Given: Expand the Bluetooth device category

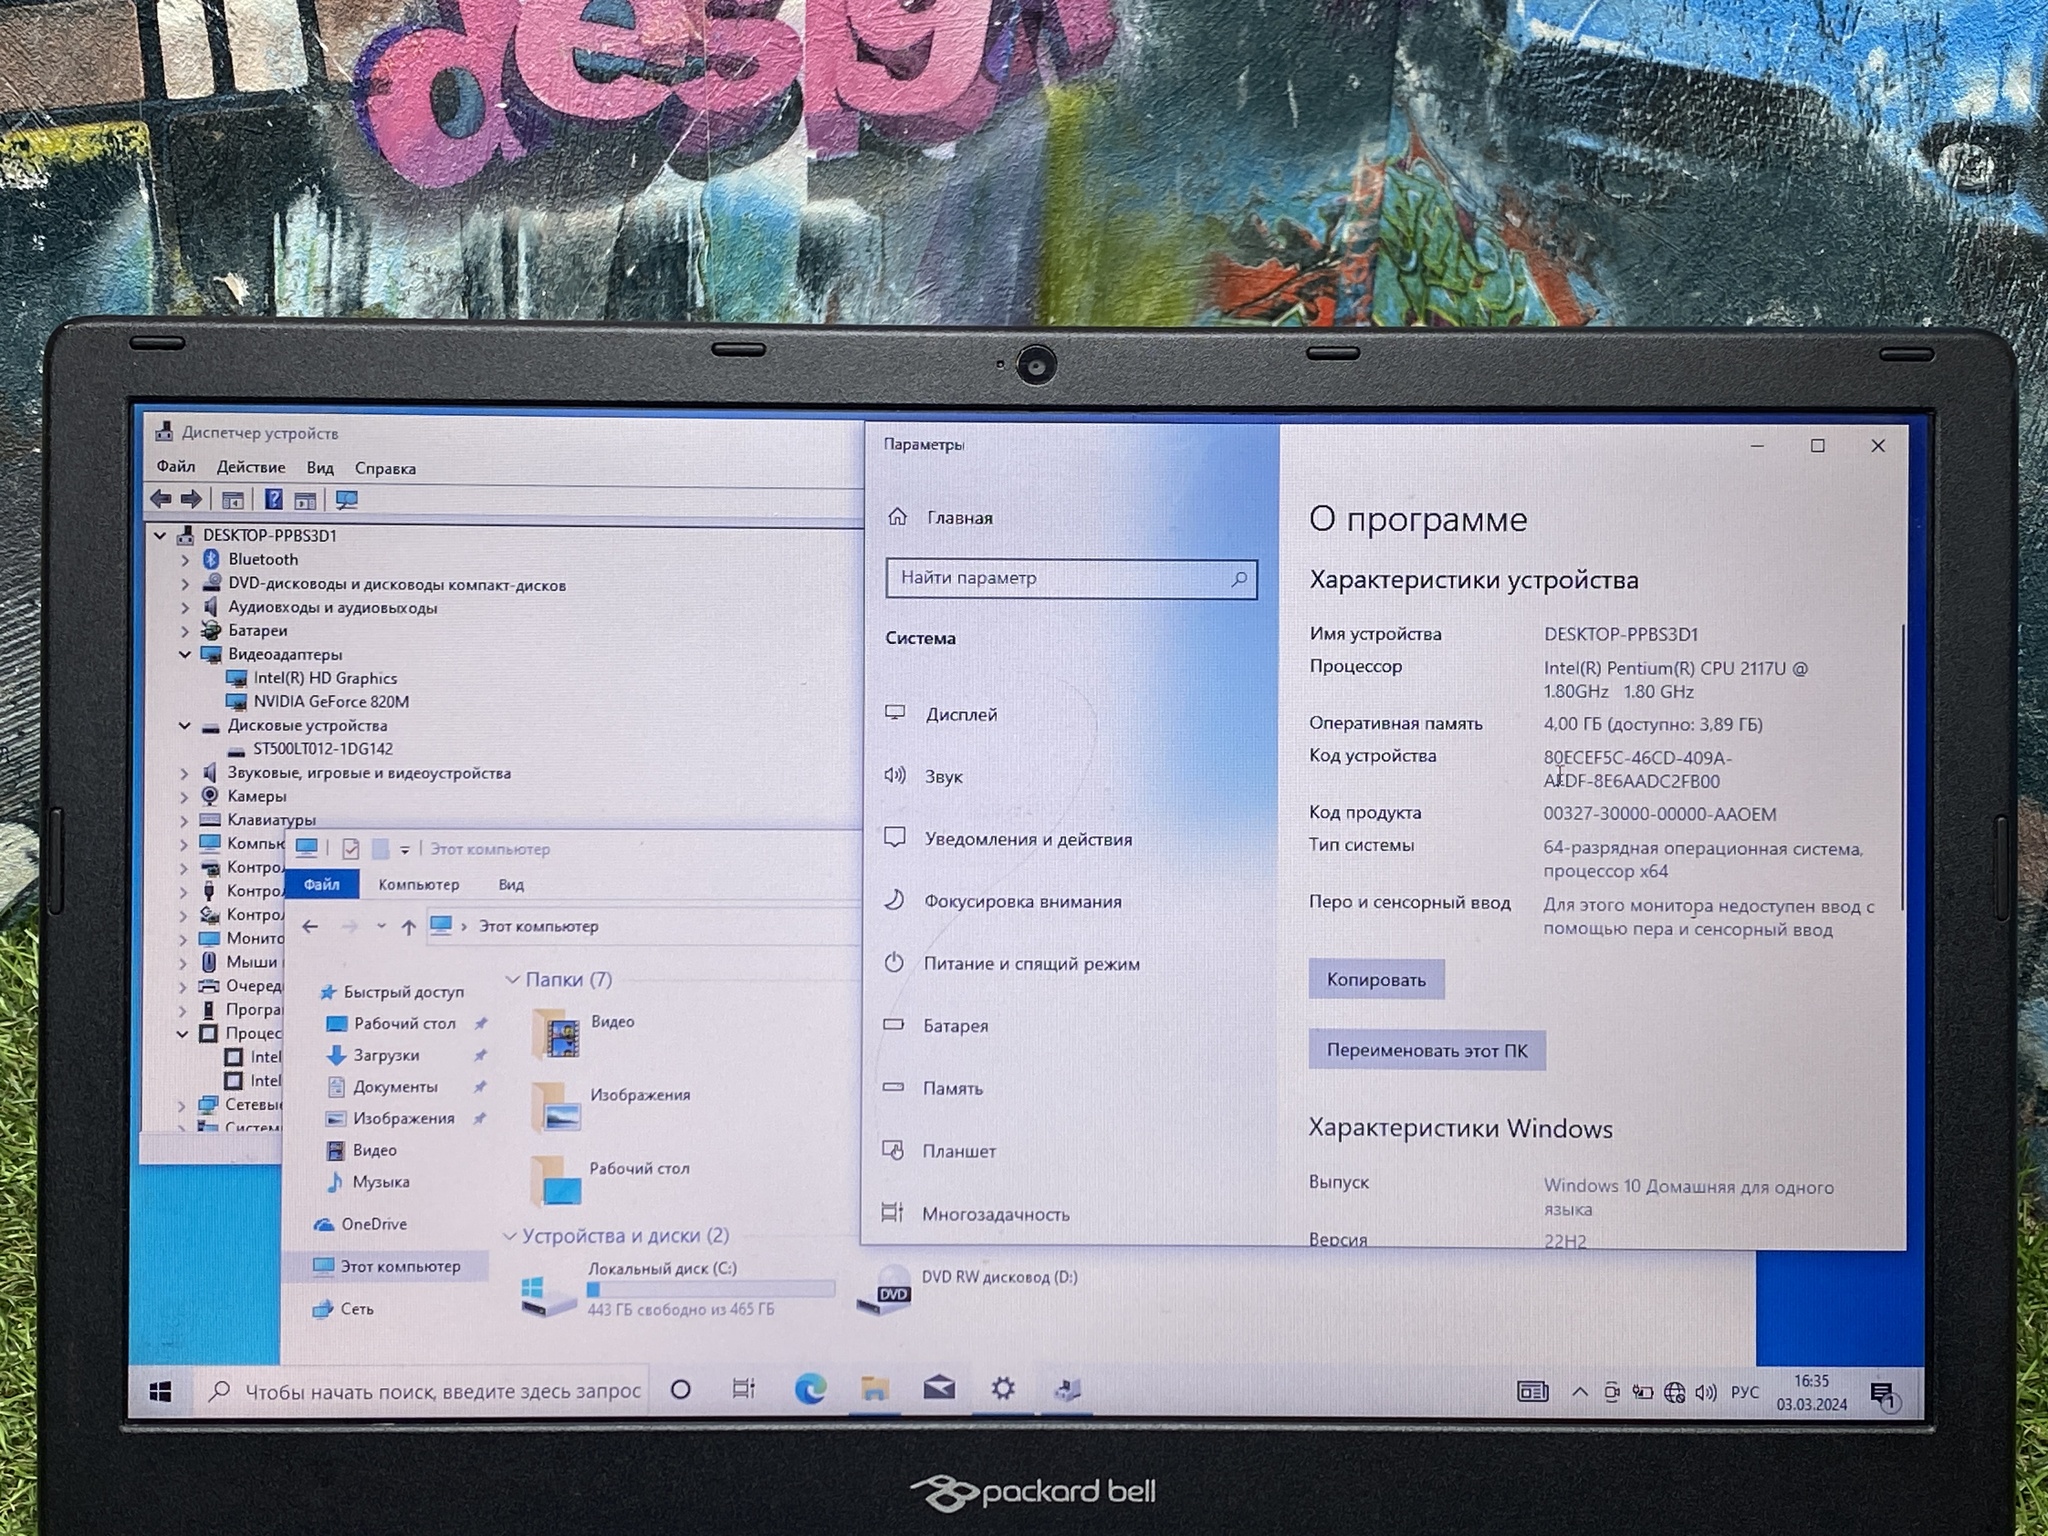Looking at the screenshot, I should (x=185, y=560).
